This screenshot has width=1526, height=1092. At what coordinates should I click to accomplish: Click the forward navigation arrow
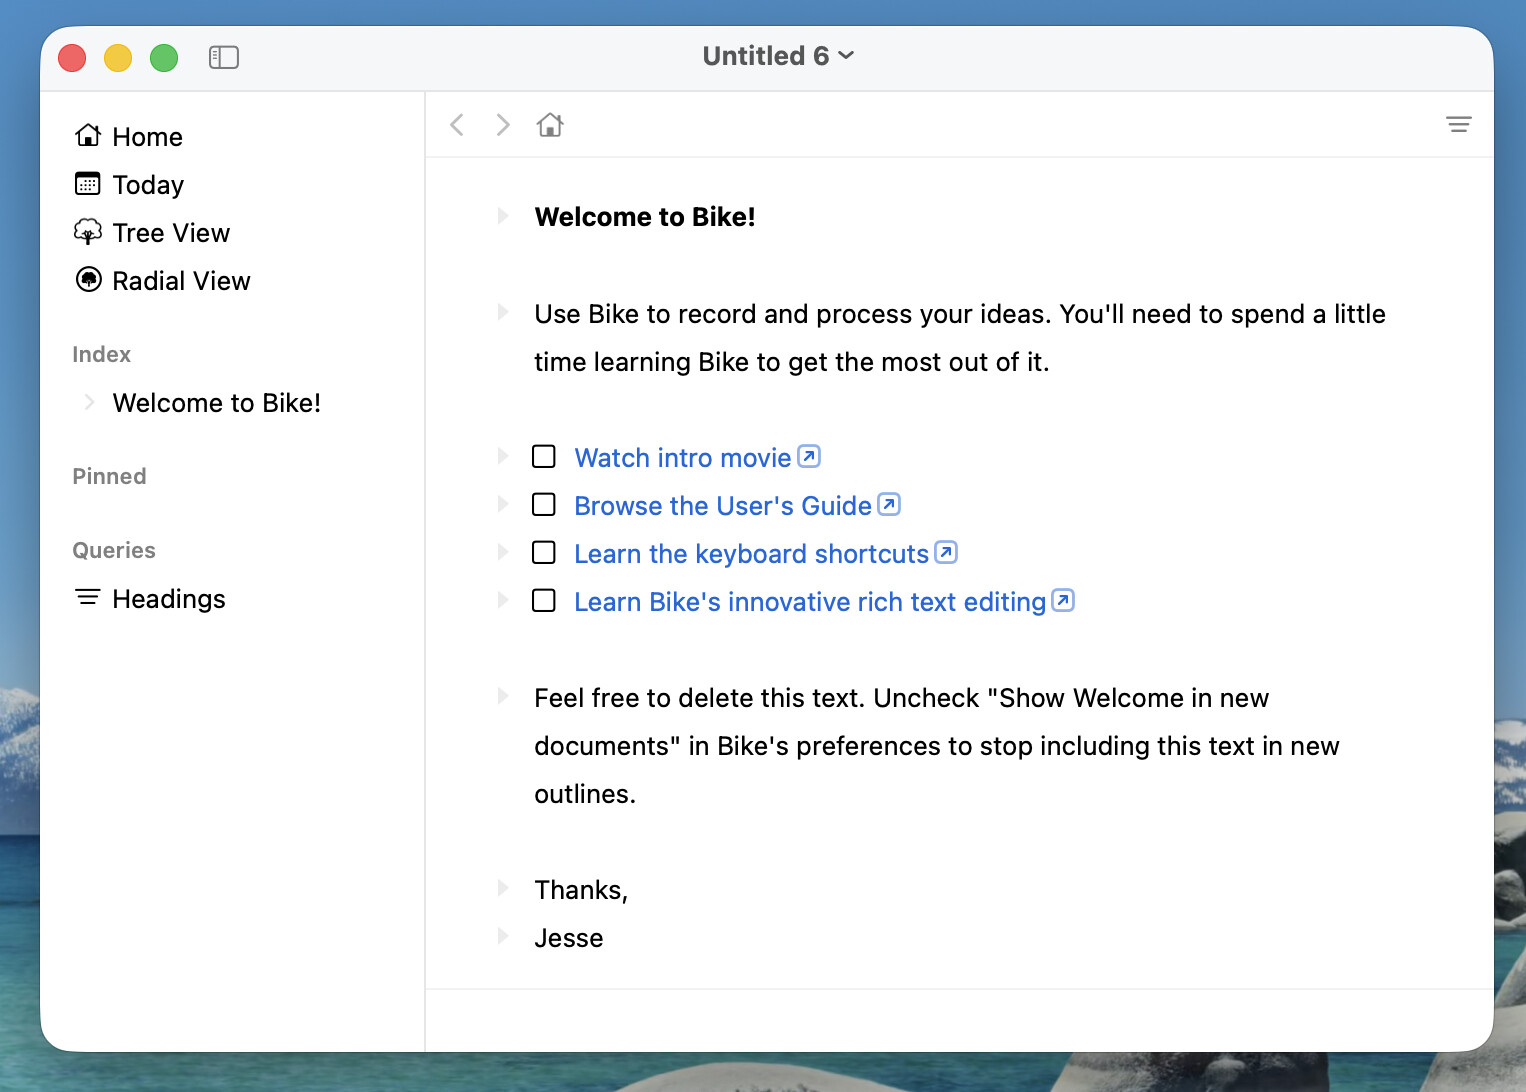[x=503, y=125]
